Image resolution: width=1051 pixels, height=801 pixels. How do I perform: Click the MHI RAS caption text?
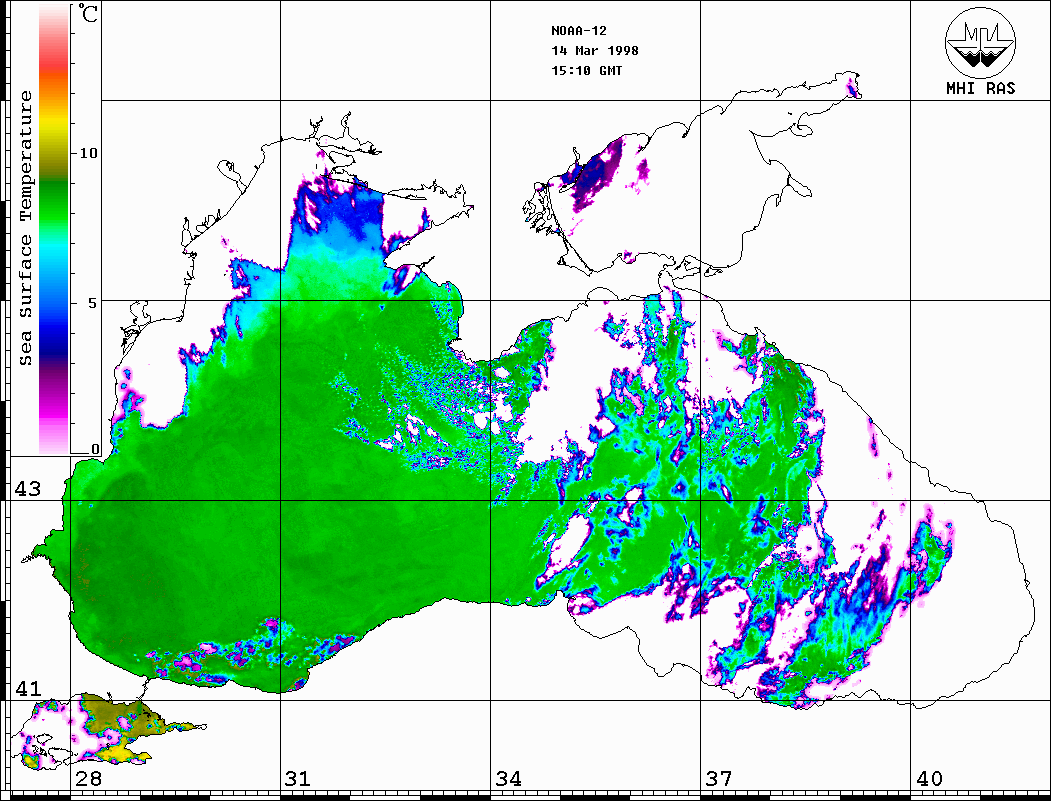(980, 88)
